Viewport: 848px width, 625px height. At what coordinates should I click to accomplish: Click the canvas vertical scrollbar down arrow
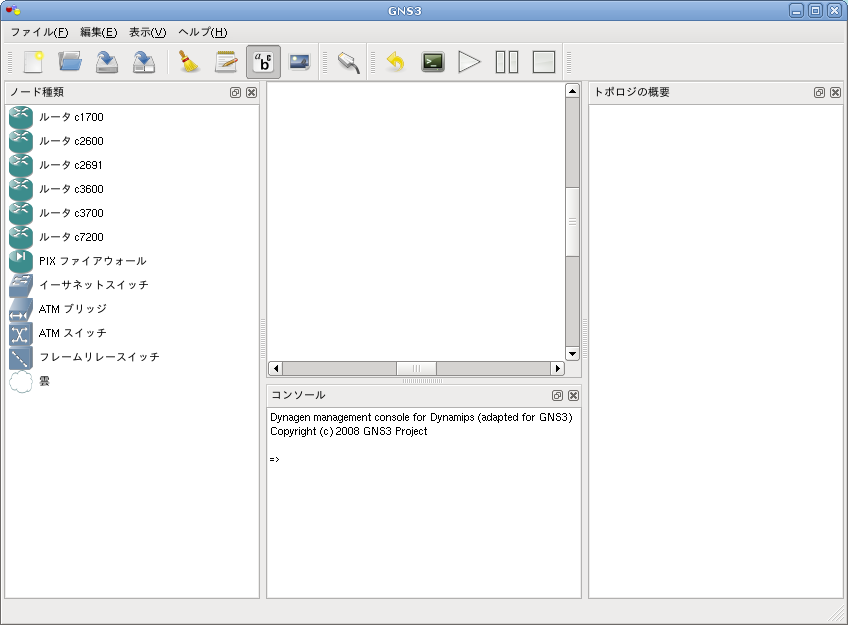click(572, 354)
